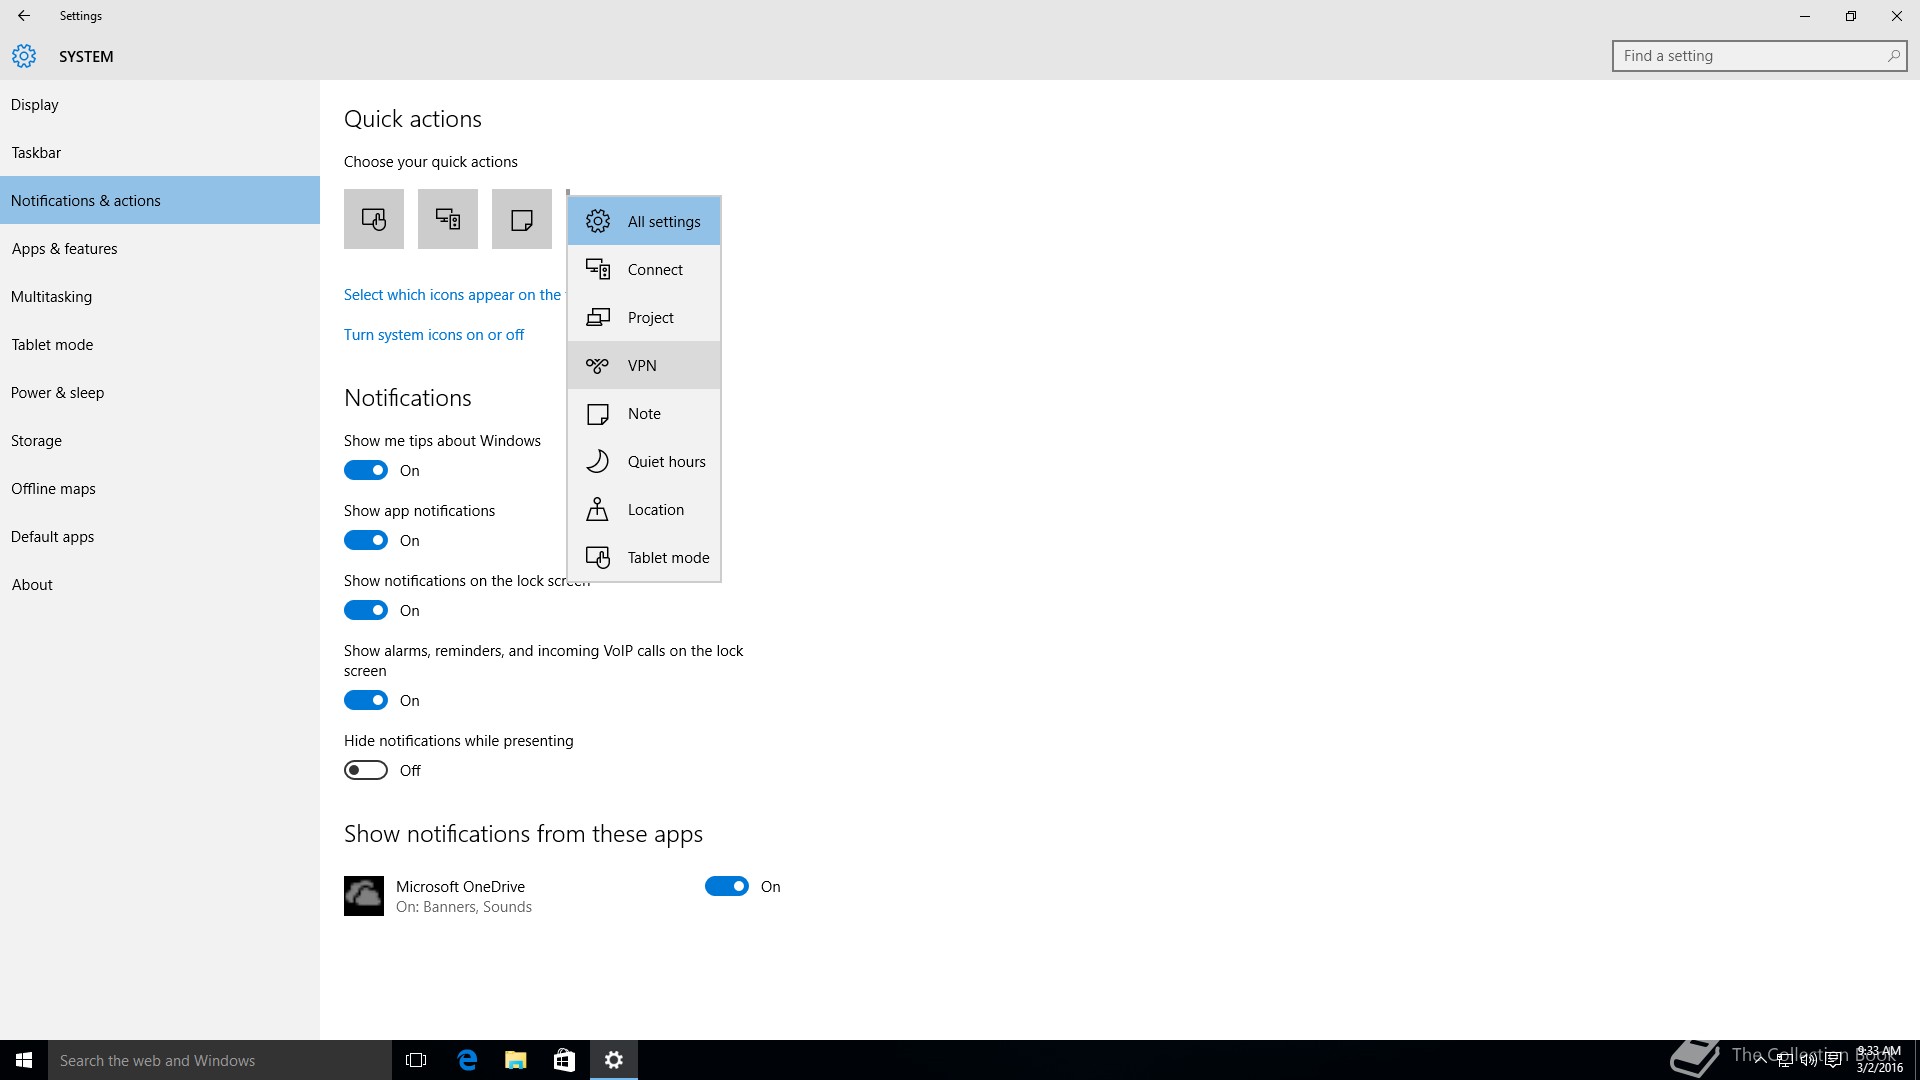Enable Hide notifications while presenting

[366, 770]
